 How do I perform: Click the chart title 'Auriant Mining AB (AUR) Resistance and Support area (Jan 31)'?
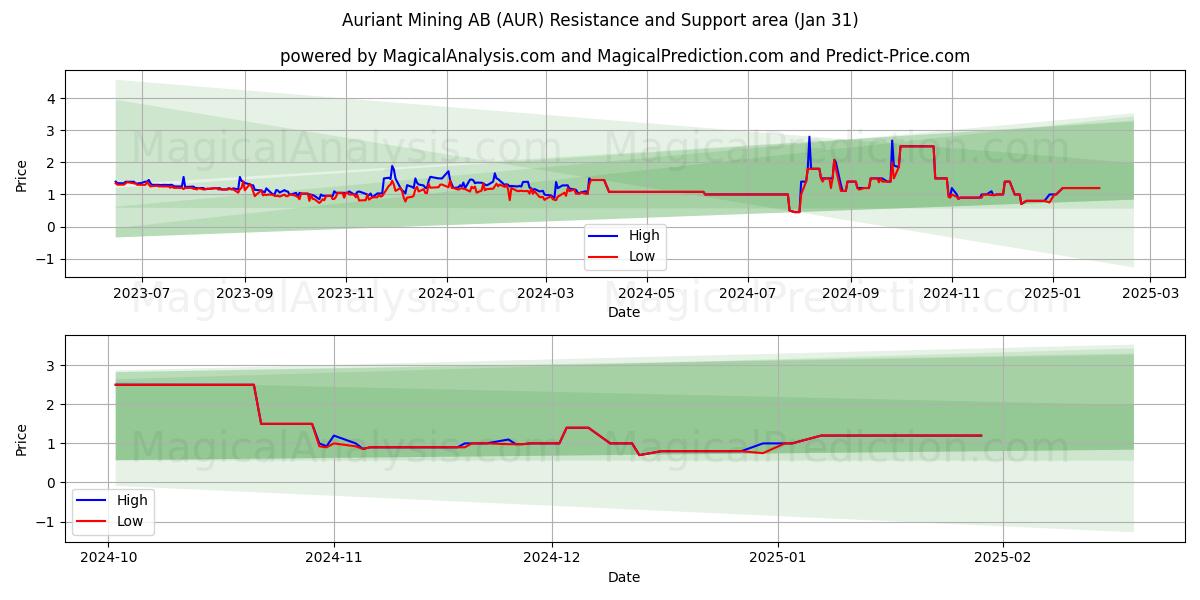(600, 20)
